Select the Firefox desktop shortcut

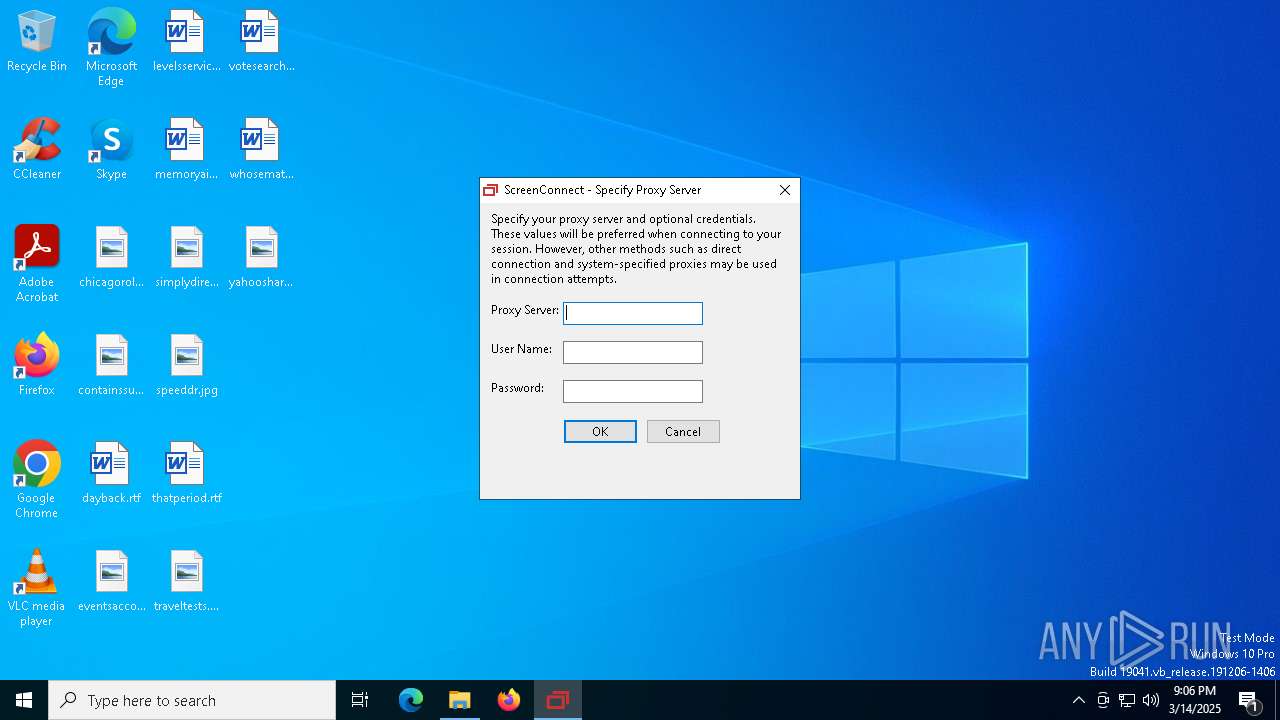click(37, 366)
